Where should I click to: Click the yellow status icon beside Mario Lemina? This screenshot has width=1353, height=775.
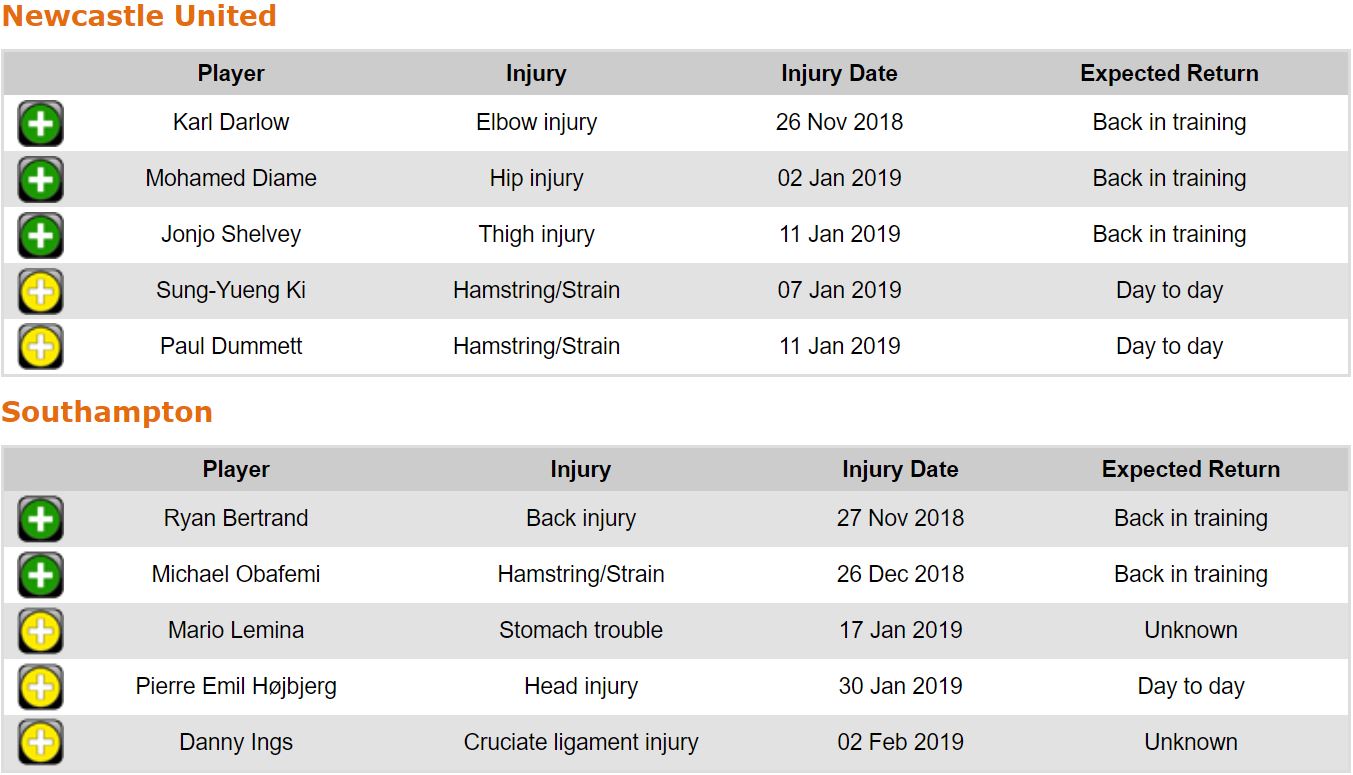coord(40,632)
